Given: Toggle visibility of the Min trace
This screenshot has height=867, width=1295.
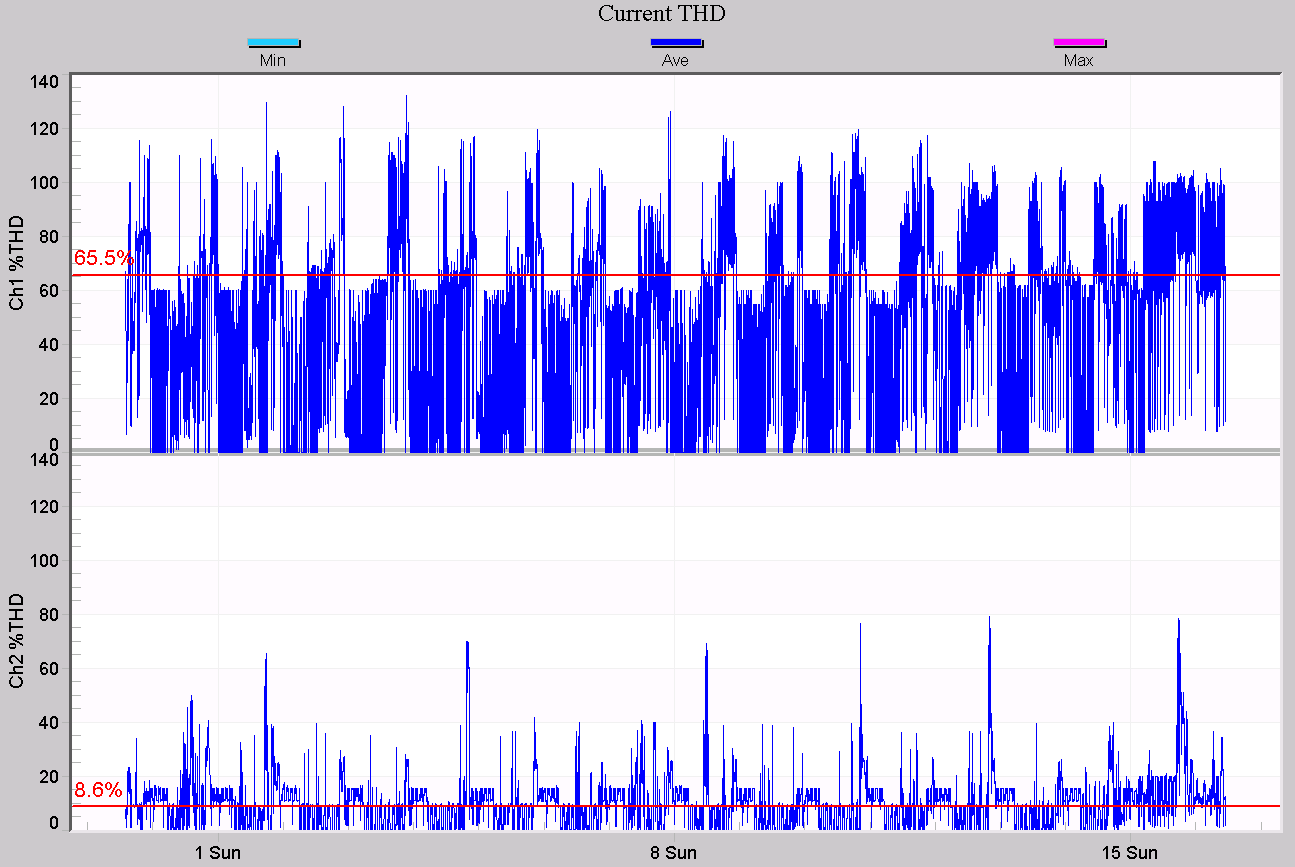Looking at the screenshot, I should click(273, 42).
